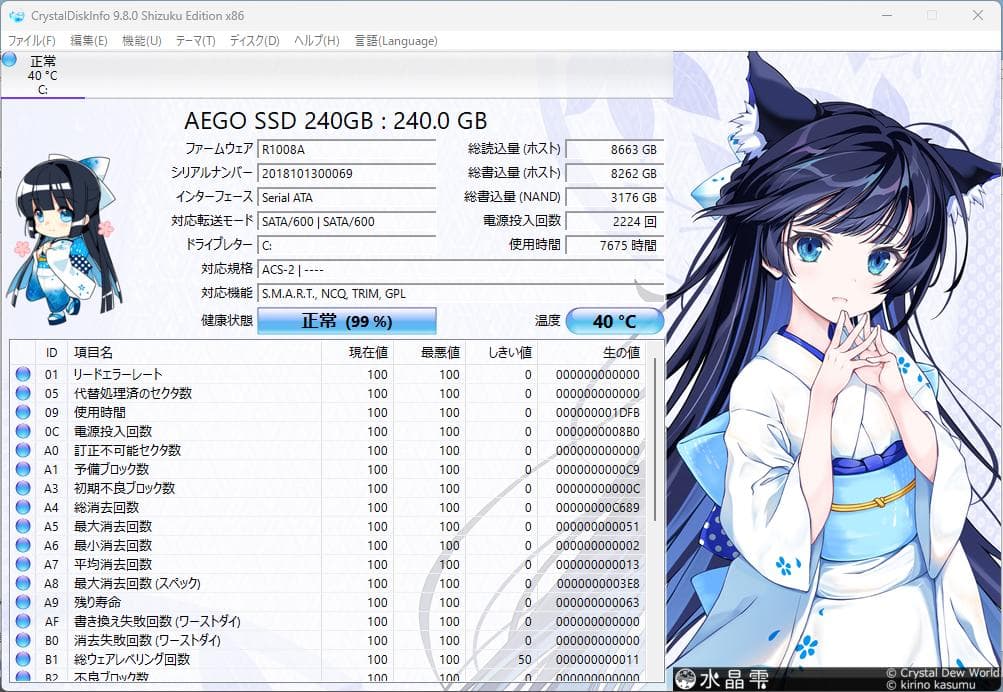Click the Crystal Dew World credit text
Screen dimensions: 1003x692
point(938,673)
